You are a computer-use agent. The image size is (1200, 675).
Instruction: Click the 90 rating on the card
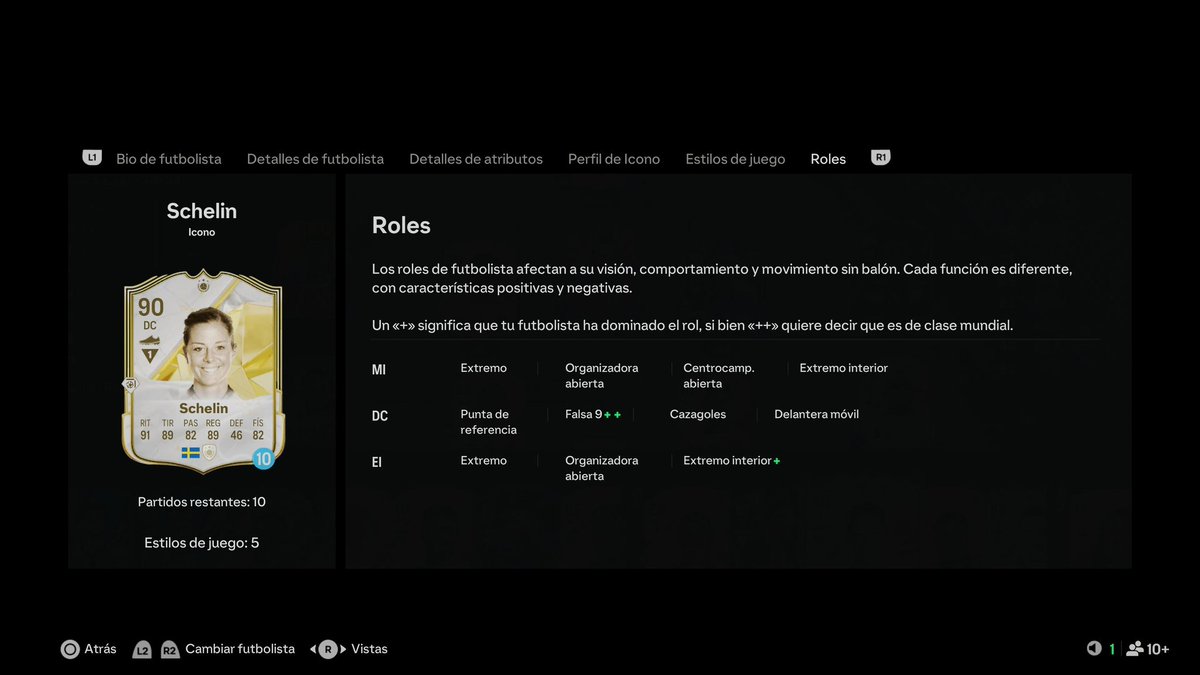[151, 308]
